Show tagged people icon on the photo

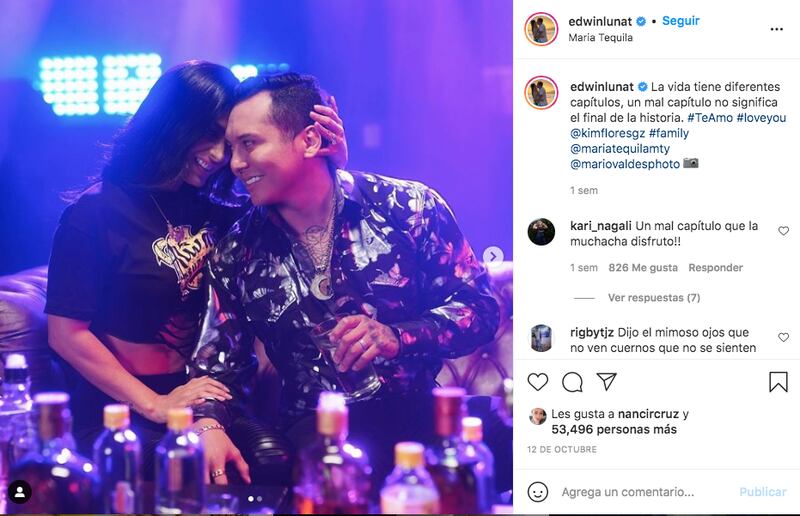tap(19, 492)
